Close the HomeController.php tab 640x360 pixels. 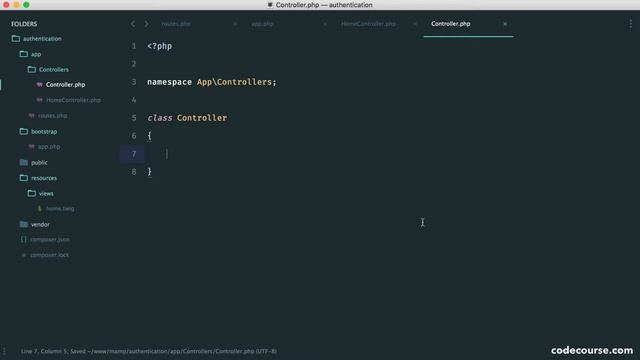415,24
